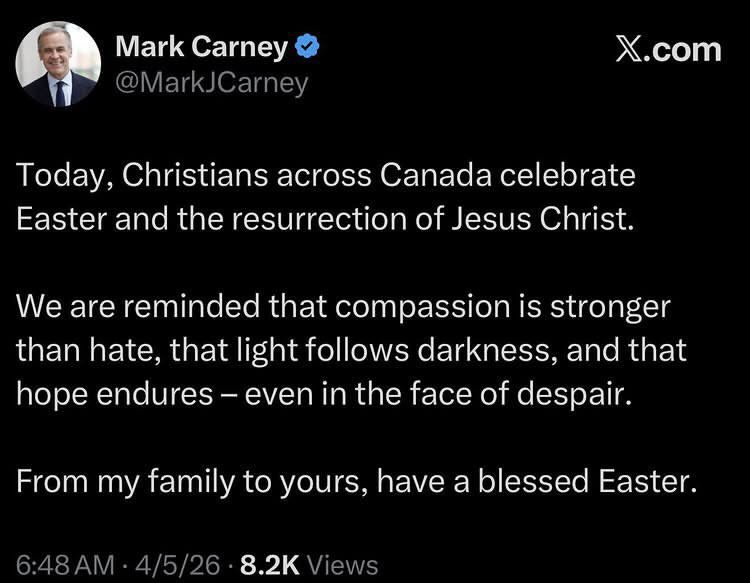Click the "Views" label
This screenshot has height=583, width=750.
click(x=343, y=564)
